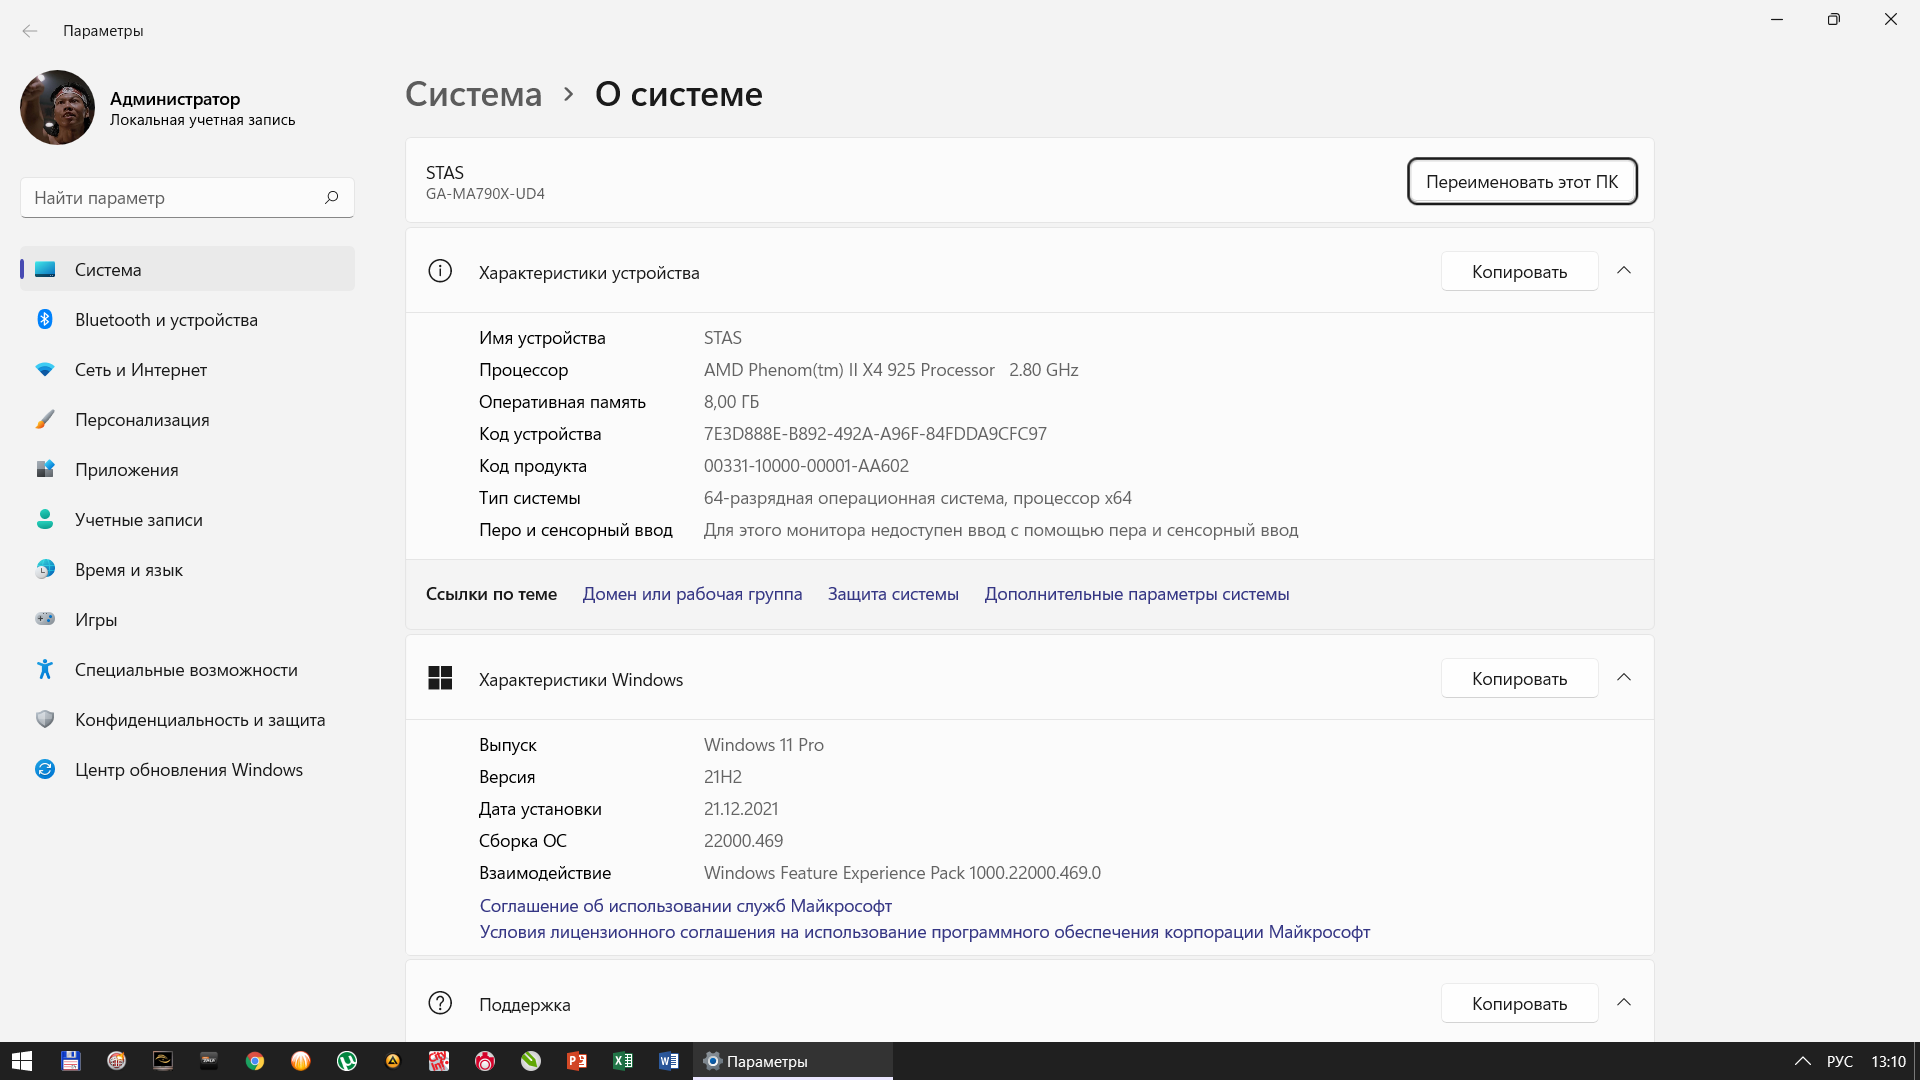This screenshot has height=1080, width=1920.
Task: Open Специальные возможности section
Action: tap(186, 670)
